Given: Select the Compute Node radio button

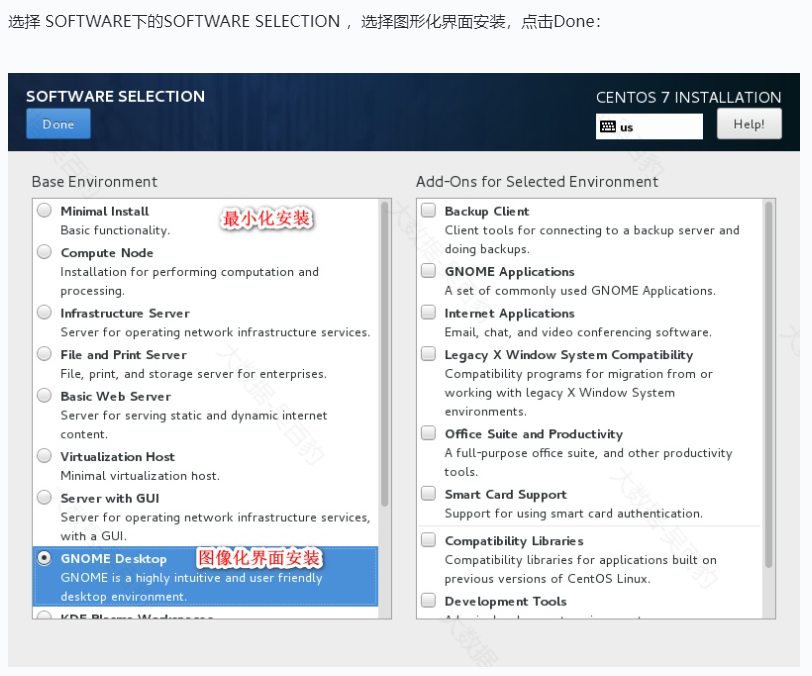Looking at the screenshot, I should click(x=45, y=252).
